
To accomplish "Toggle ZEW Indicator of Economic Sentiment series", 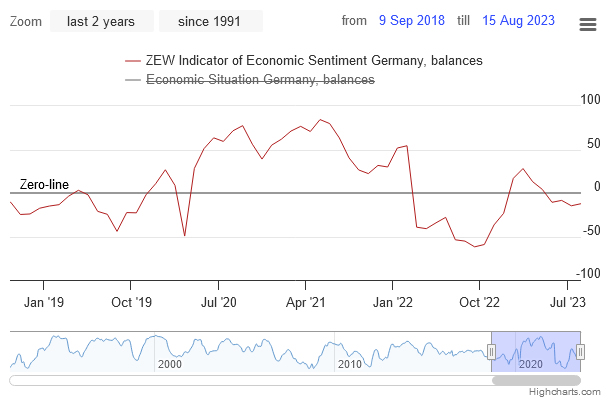I will pos(314,61).
